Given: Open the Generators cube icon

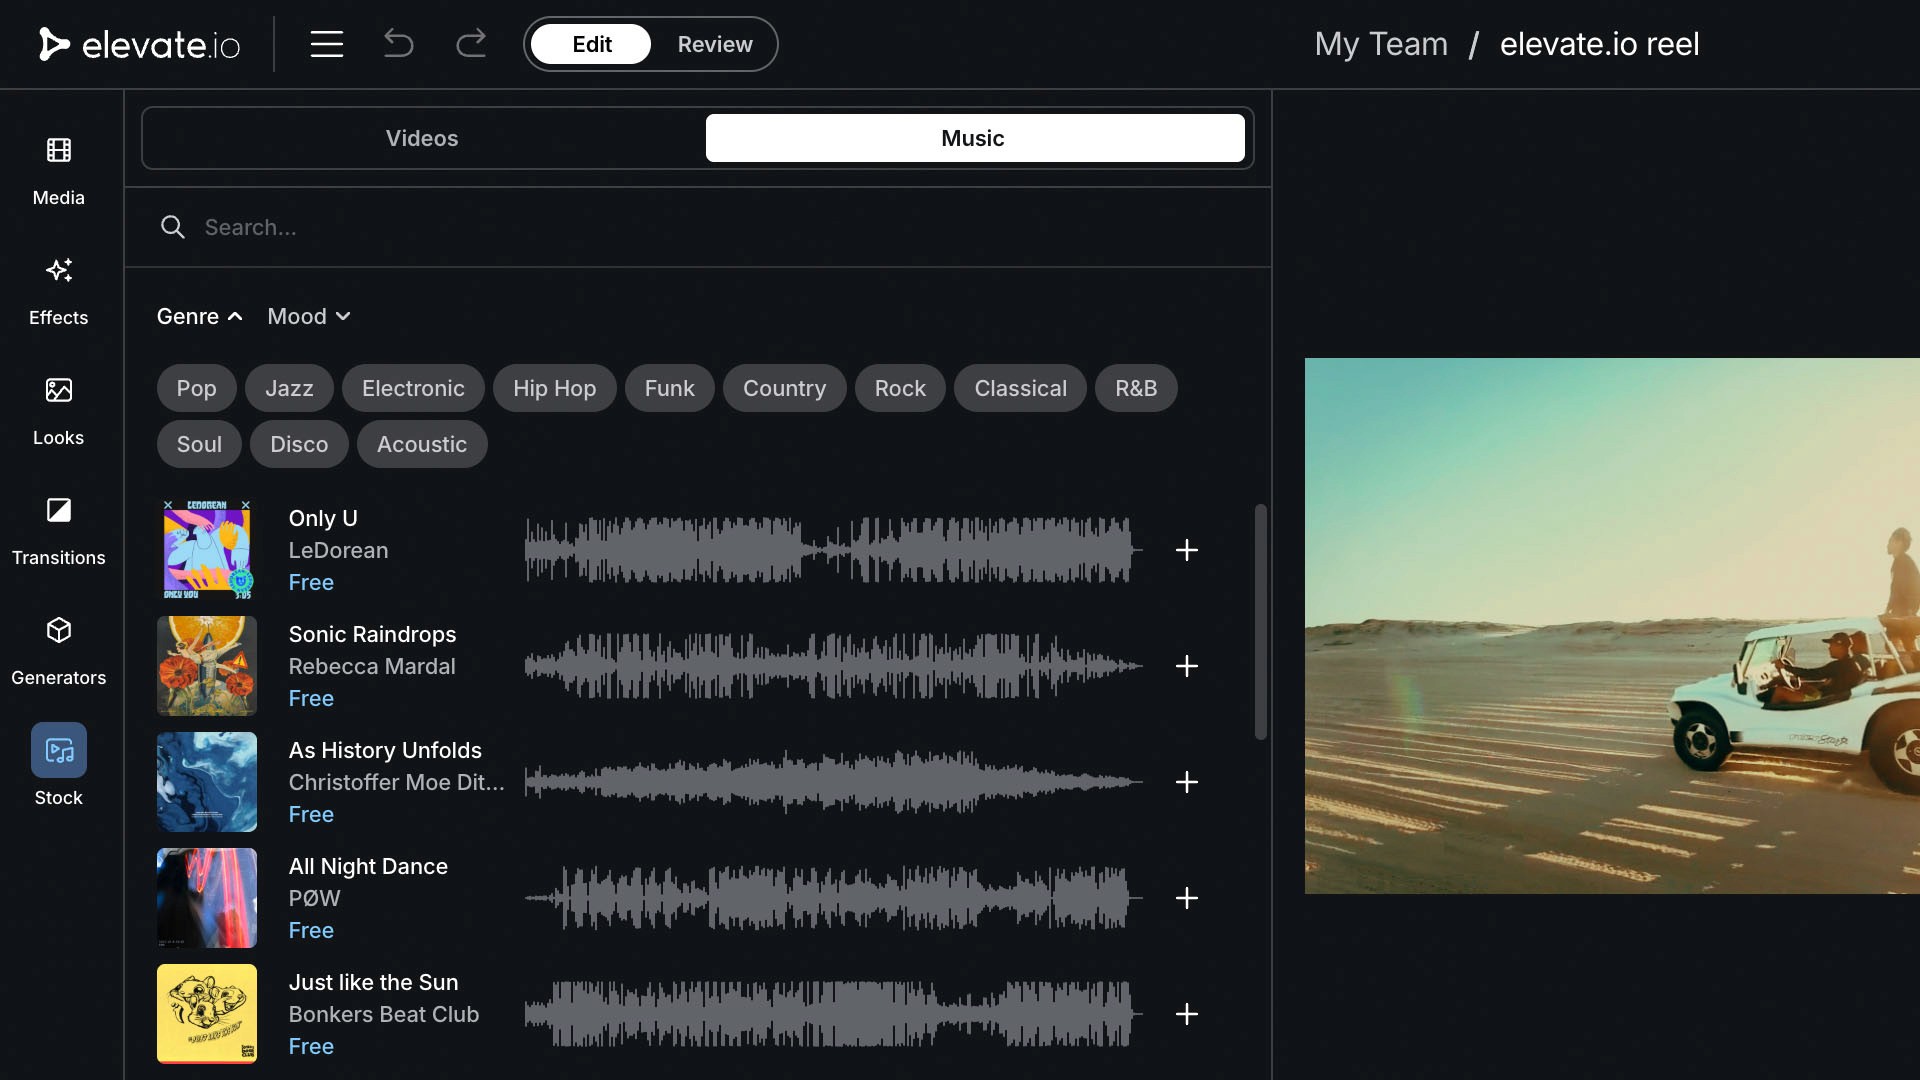Looking at the screenshot, I should pos(58,631).
